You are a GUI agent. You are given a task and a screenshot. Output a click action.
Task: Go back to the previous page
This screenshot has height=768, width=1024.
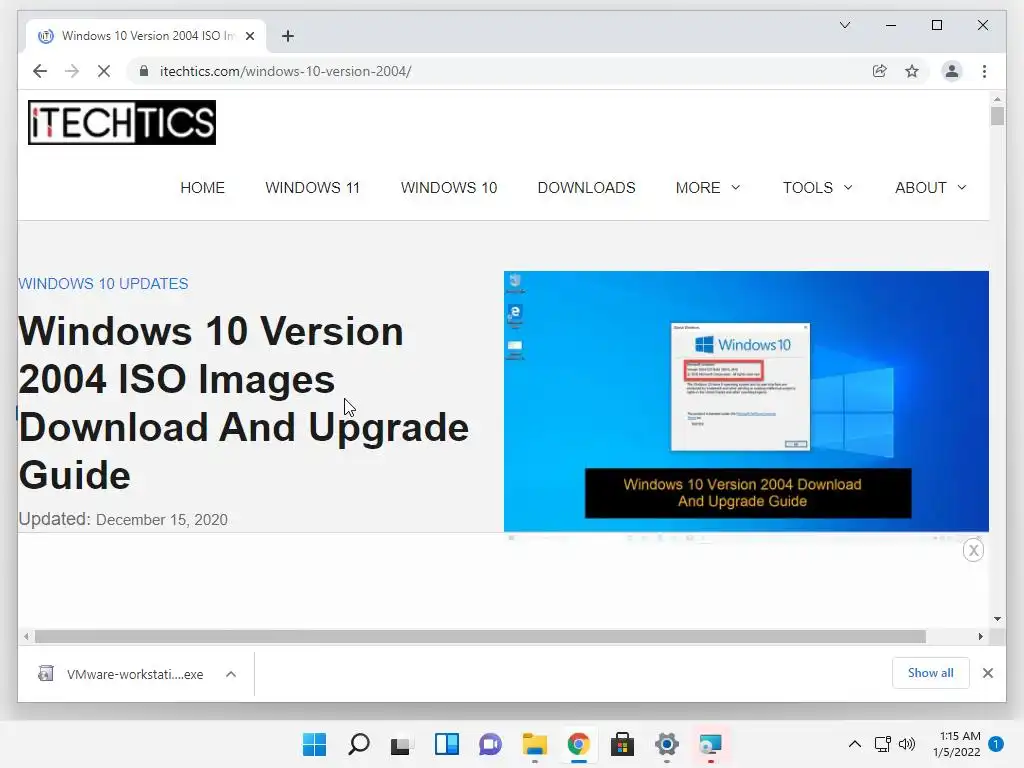point(40,71)
